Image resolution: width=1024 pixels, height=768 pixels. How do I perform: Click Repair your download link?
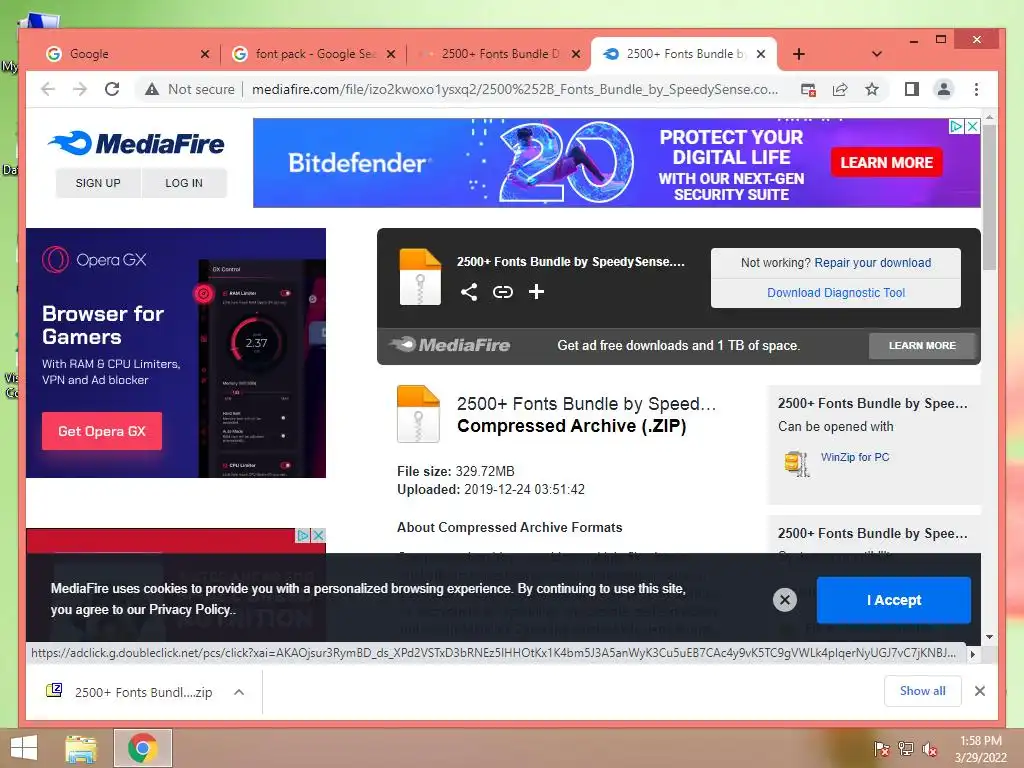pyautogui.click(x=872, y=263)
